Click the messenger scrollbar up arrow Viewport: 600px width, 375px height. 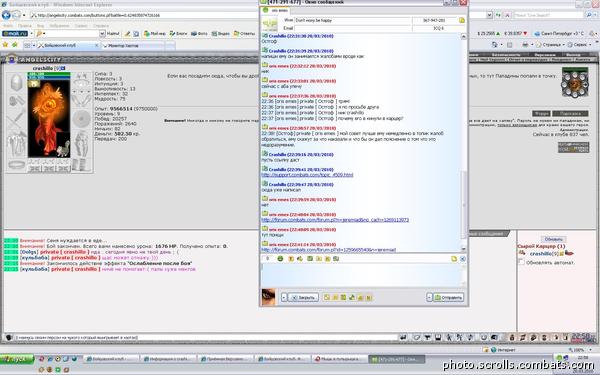point(463,37)
